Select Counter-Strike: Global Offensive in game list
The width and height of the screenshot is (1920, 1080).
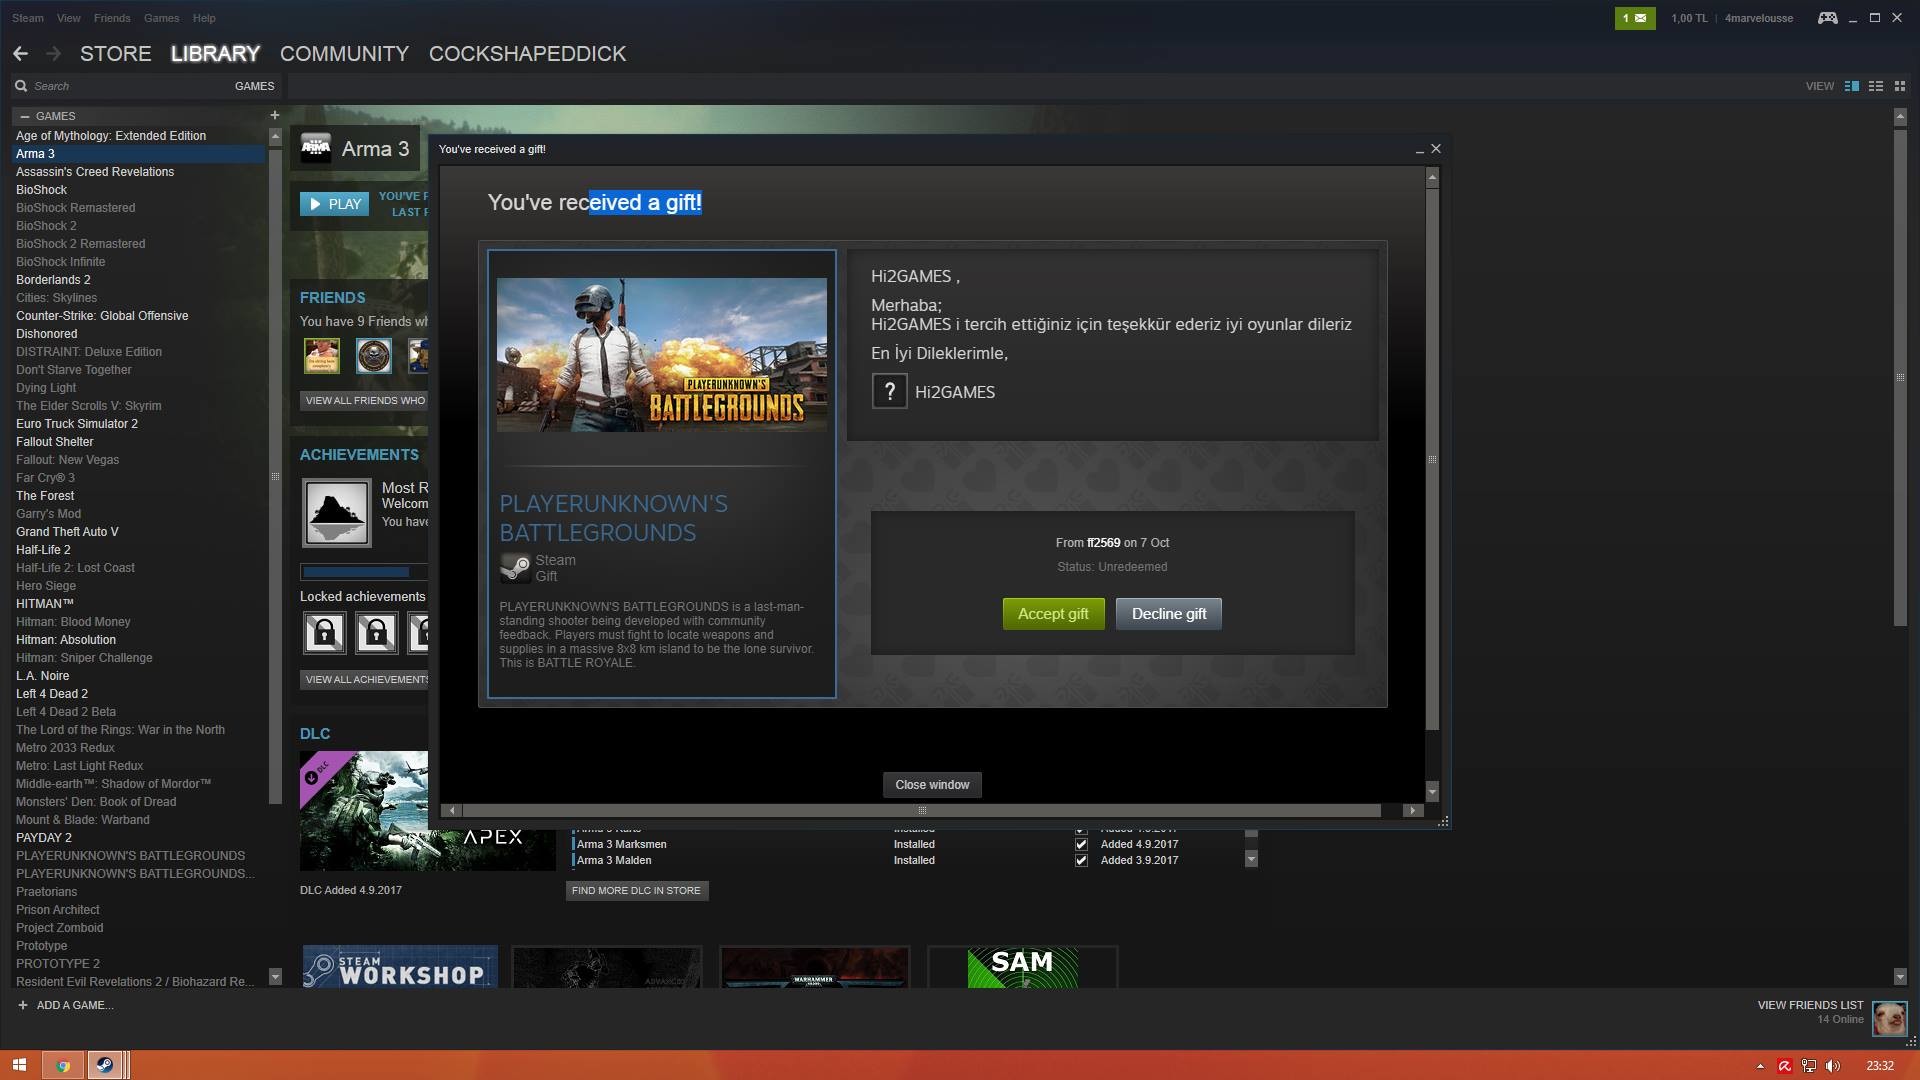click(102, 316)
